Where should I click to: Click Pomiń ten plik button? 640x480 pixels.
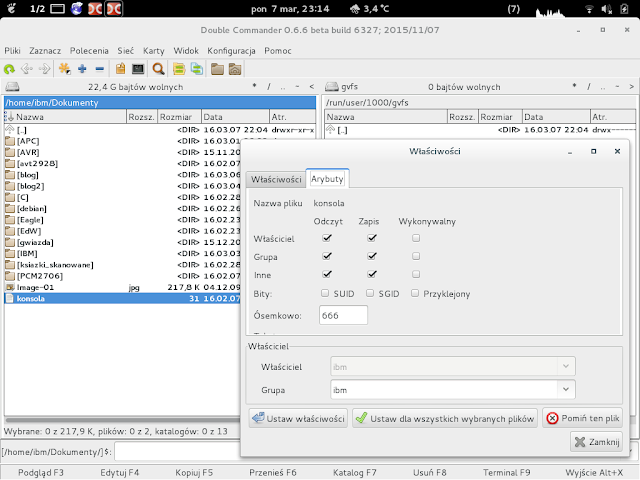(x=582, y=418)
